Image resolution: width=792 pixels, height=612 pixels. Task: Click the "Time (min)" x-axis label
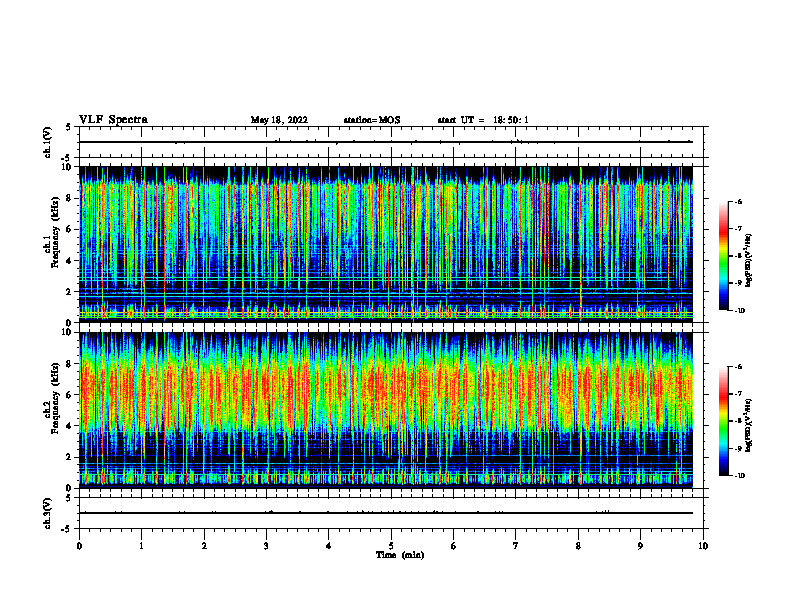point(400,555)
